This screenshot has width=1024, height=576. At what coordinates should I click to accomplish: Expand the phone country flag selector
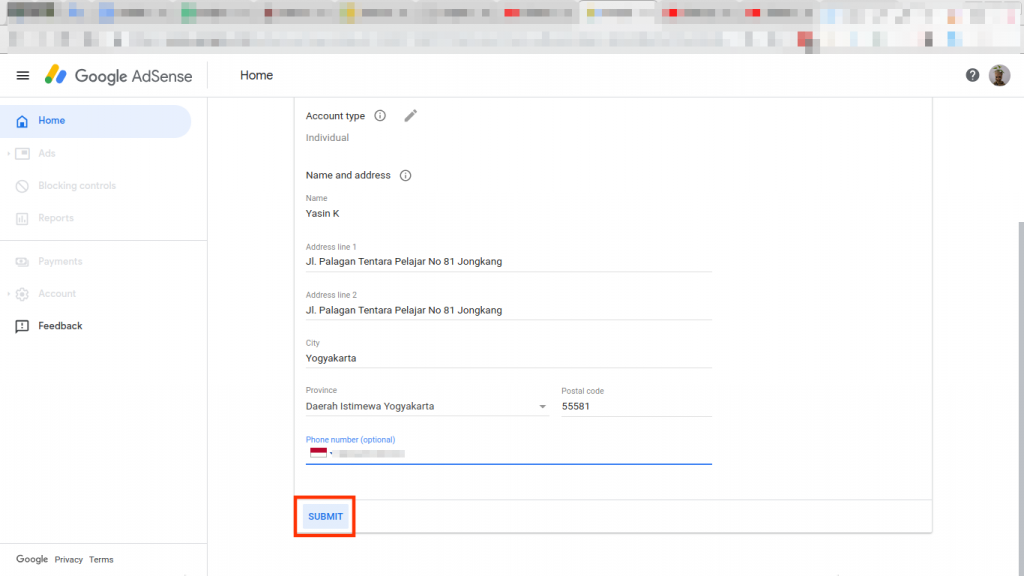coord(318,452)
